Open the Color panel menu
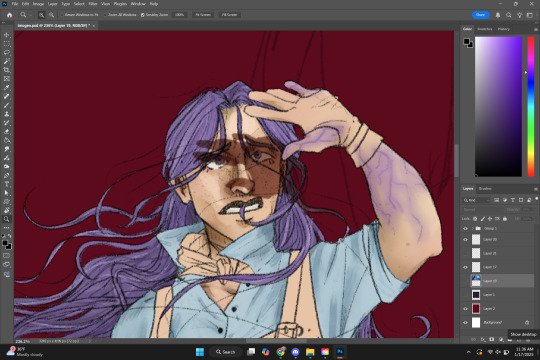This screenshot has height=360, width=540. [x=536, y=29]
